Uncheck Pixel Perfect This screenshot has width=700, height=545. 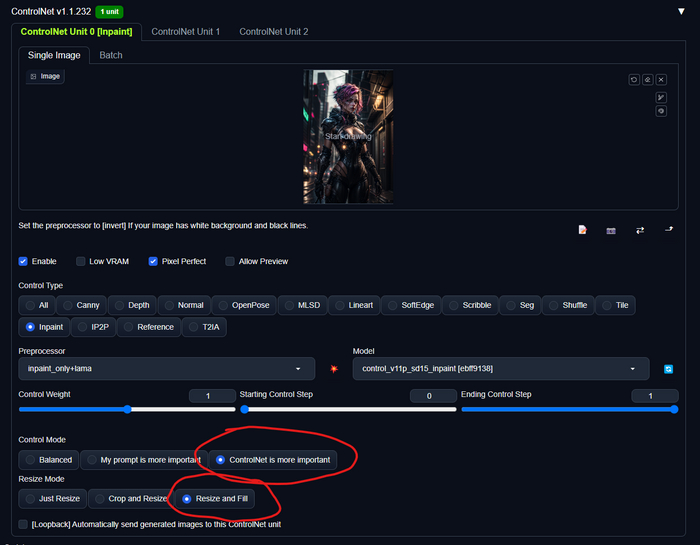point(153,261)
